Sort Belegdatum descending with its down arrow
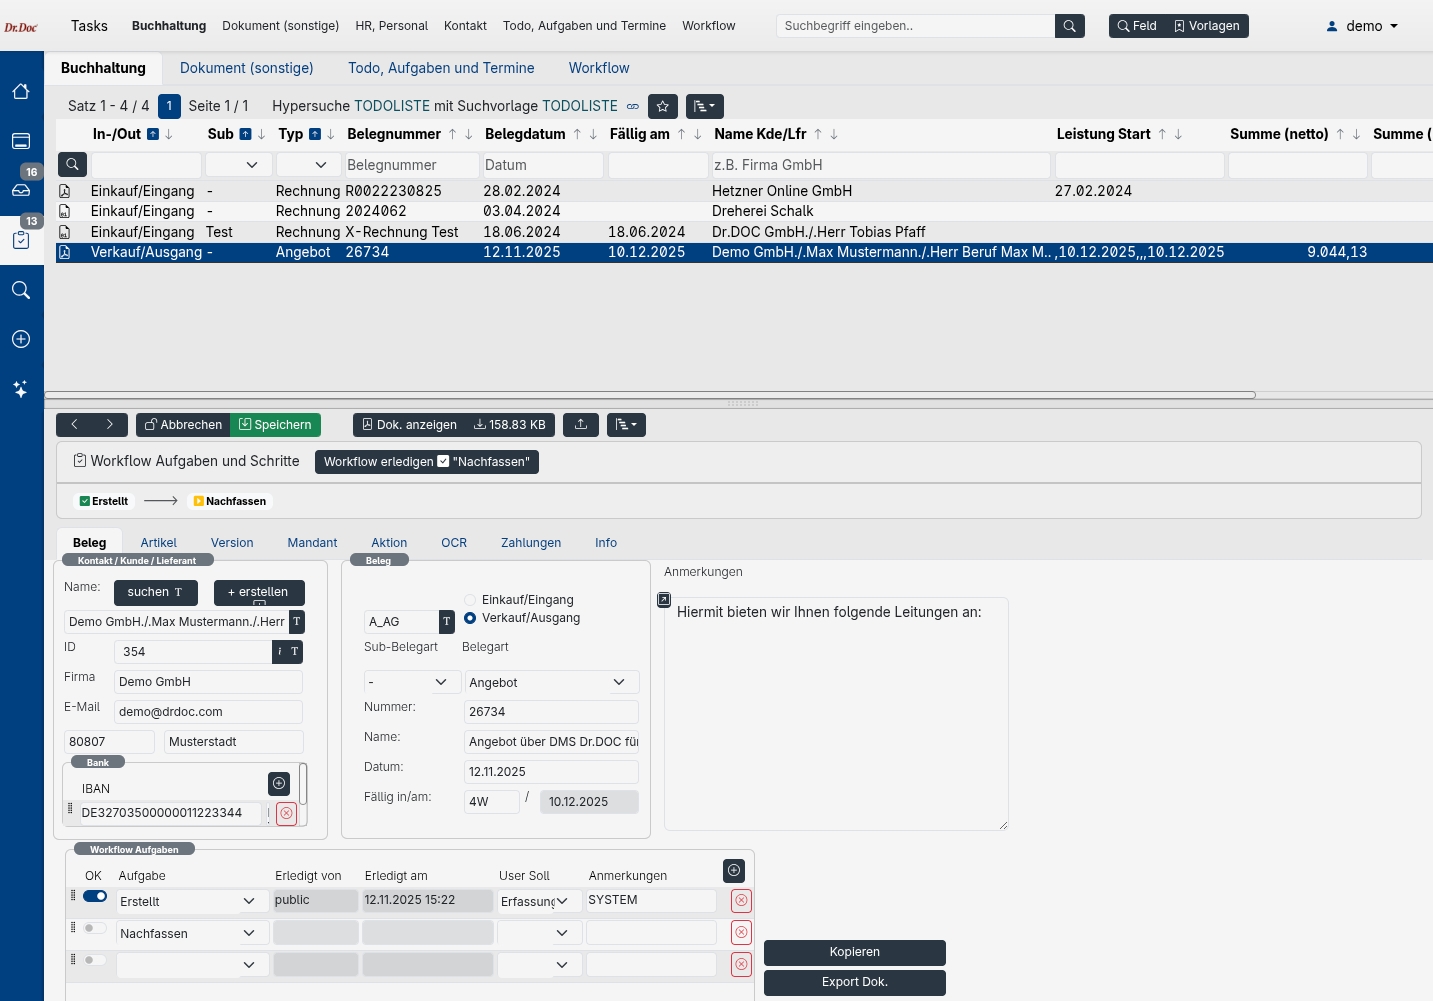This screenshot has height=1001, width=1433. [x=593, y=134]
